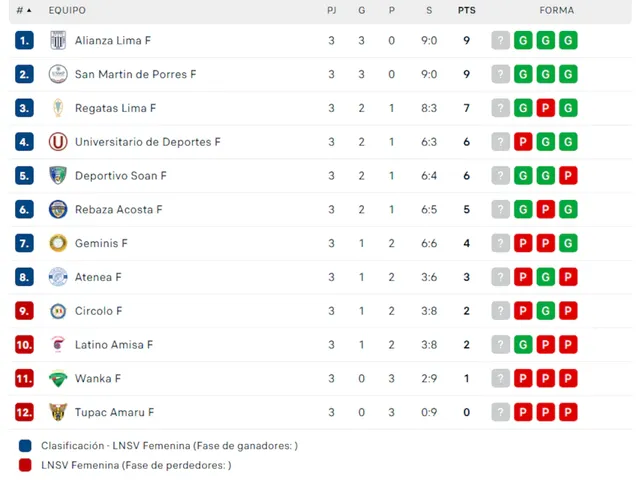Open the Atenea F team link
This screenshot has width=640, height=480.
coord(98,277)
